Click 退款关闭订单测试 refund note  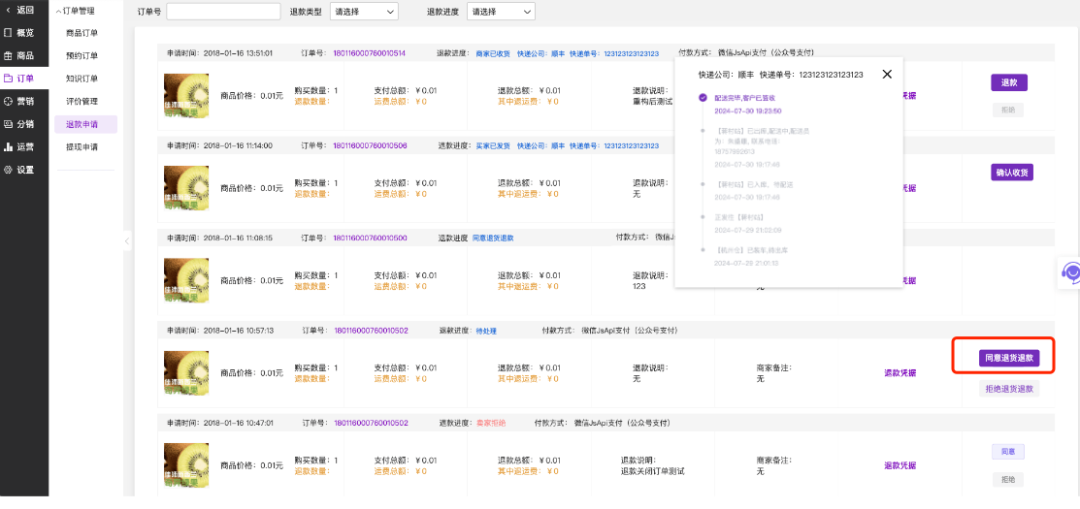[652, 471]
